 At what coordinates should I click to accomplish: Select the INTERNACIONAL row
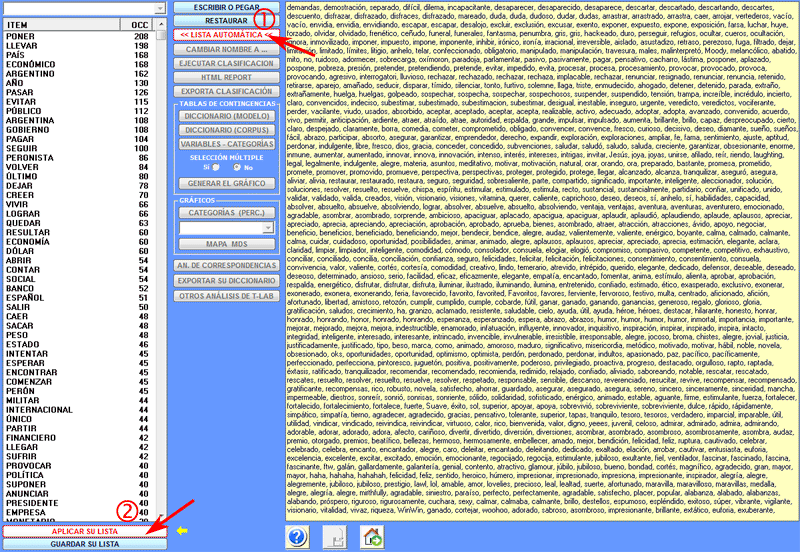pos(79,410)
